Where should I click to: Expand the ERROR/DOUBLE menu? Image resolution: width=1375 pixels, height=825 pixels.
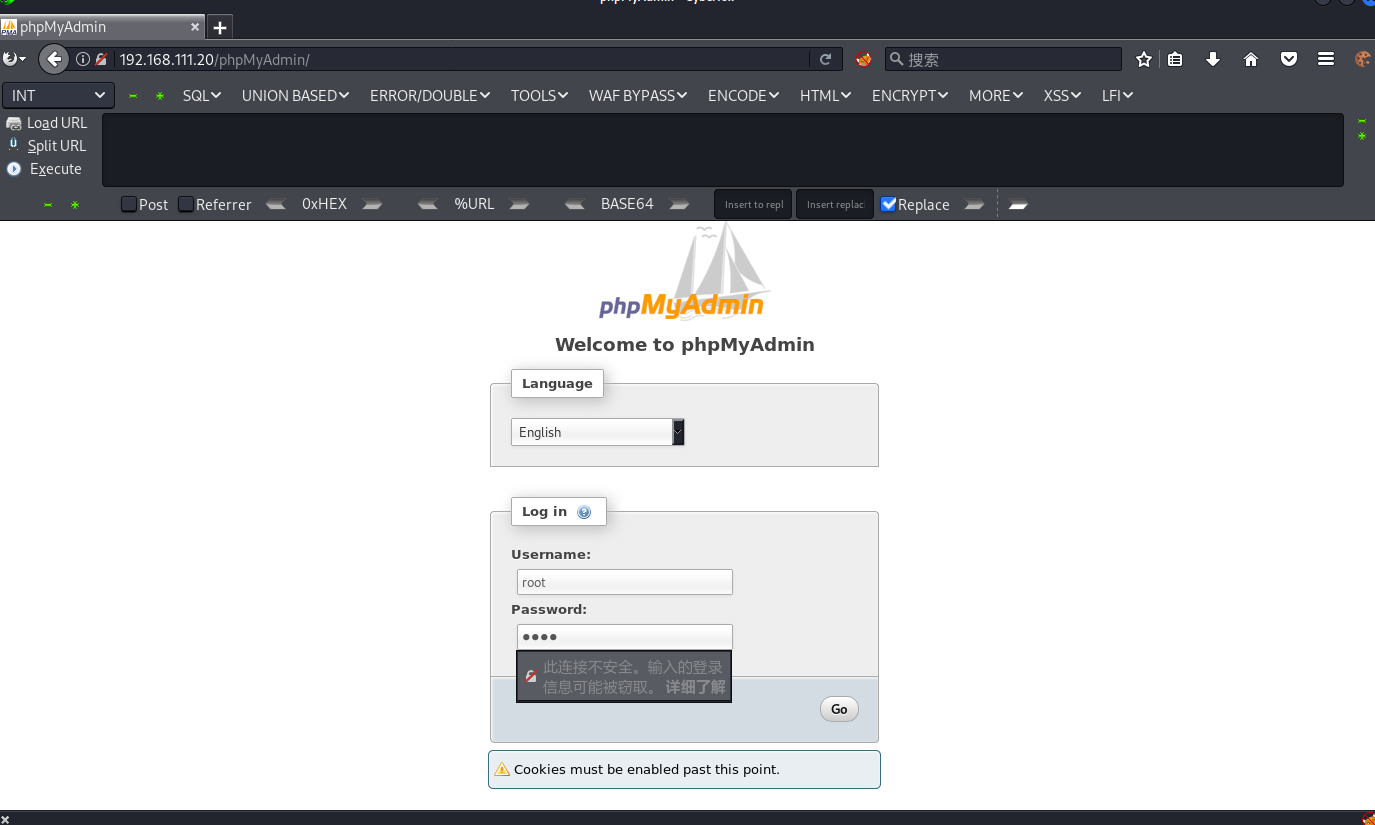430,95
